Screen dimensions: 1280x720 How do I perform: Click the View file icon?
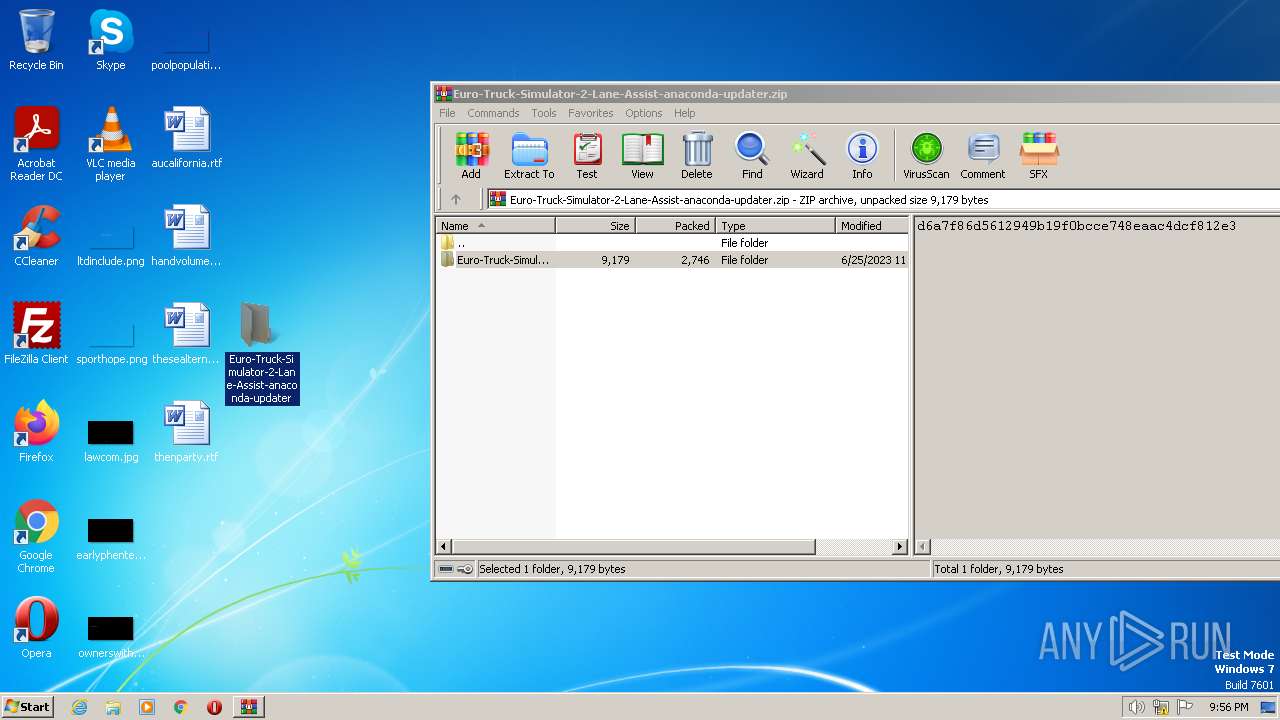[x=642, y=156]
